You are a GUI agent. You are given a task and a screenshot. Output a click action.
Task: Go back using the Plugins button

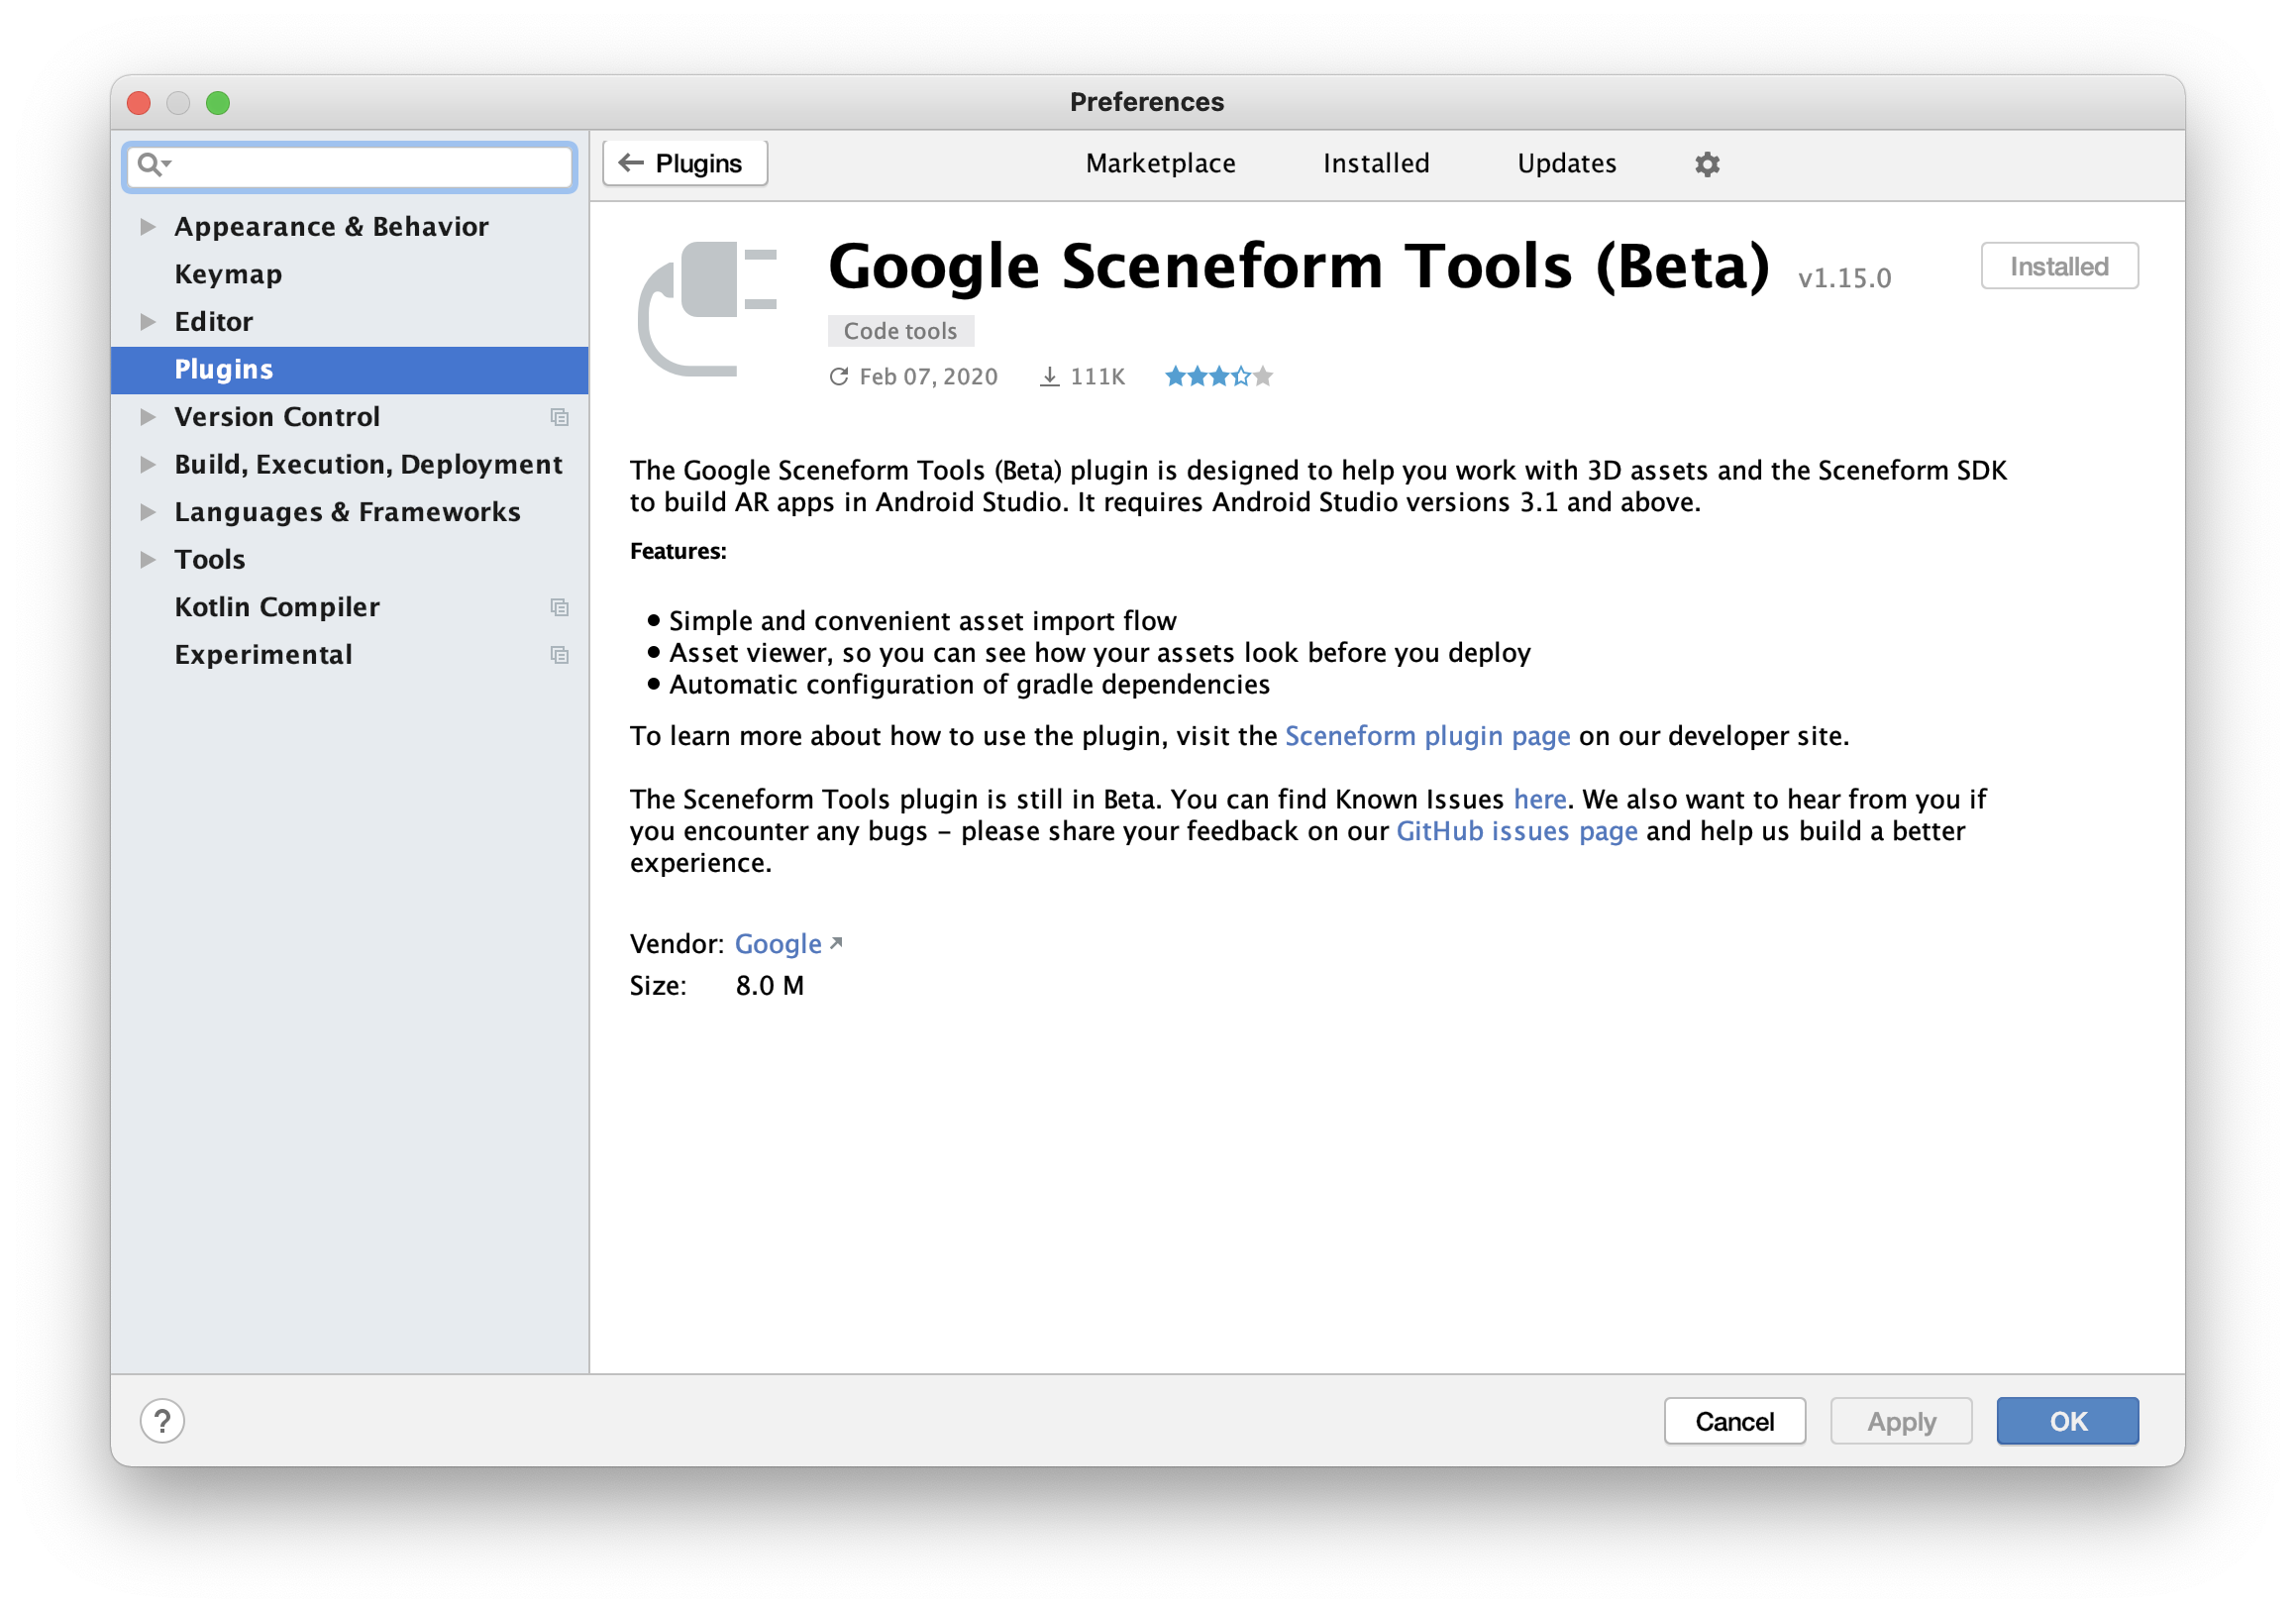[x=685, y=163]
